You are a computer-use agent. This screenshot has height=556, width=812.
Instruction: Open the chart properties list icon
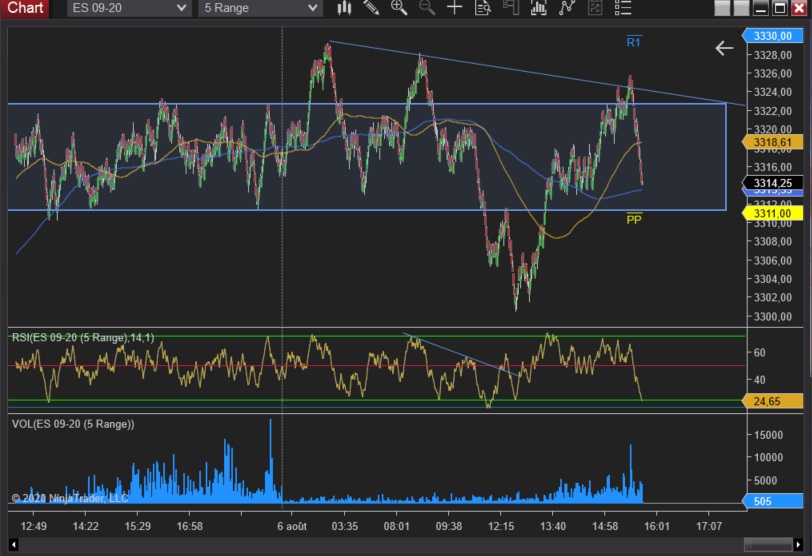[x=623, y=8]
